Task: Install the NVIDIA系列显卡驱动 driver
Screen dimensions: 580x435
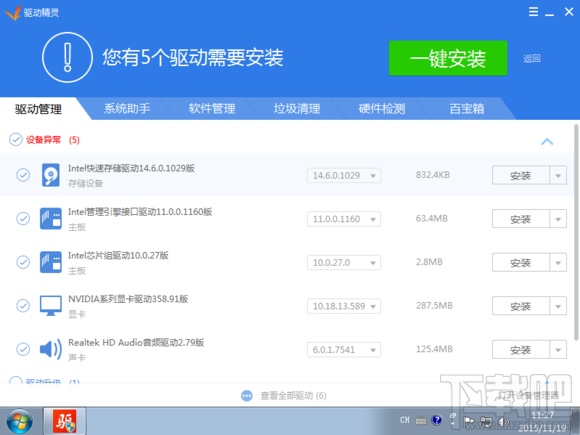Action: tap(520, 306)
